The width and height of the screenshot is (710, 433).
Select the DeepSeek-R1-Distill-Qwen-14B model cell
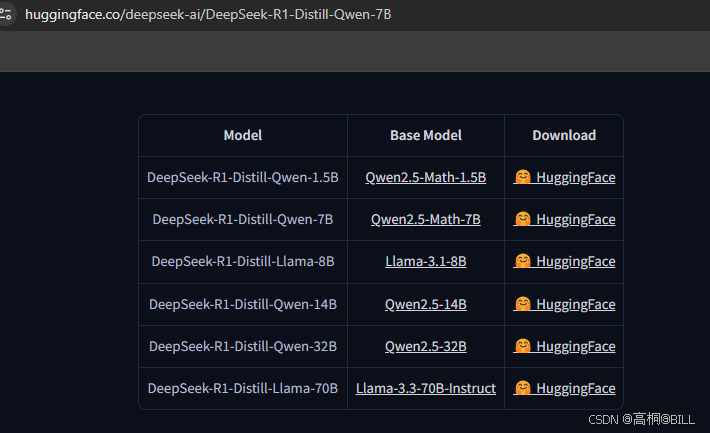[243, 304]
